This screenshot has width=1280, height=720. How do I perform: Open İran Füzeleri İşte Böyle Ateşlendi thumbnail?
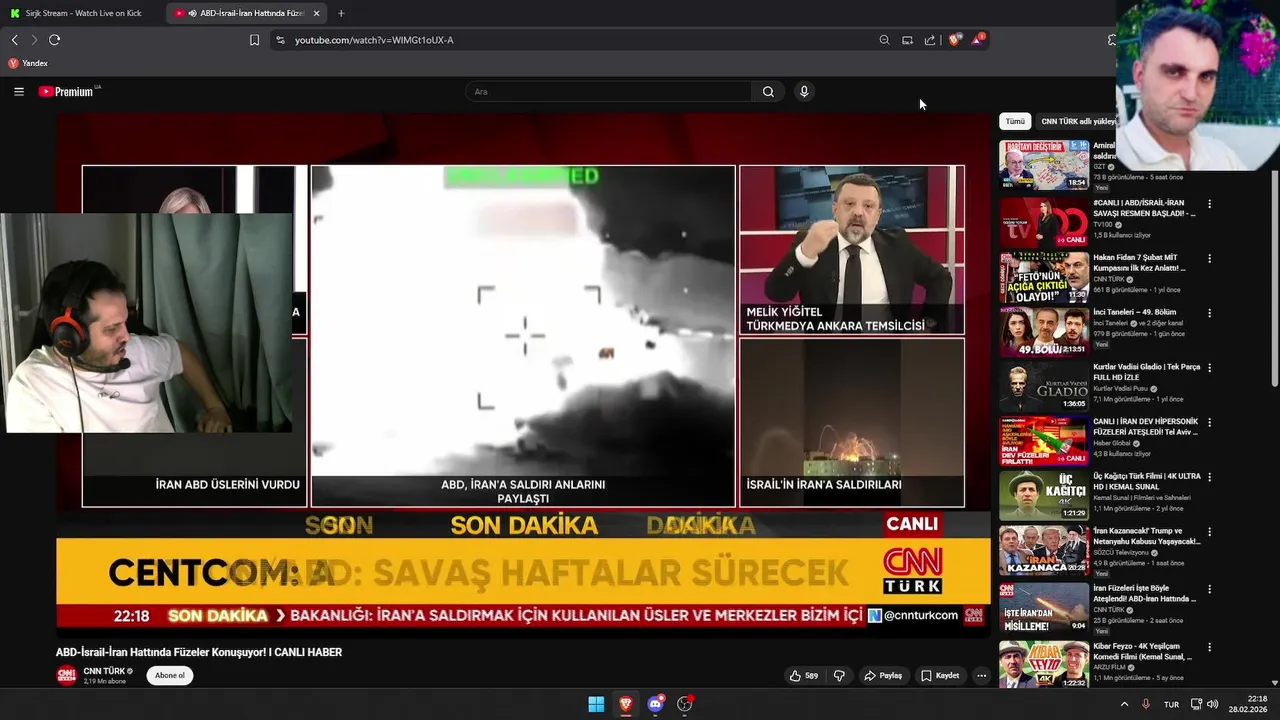tap(1044, 607)
